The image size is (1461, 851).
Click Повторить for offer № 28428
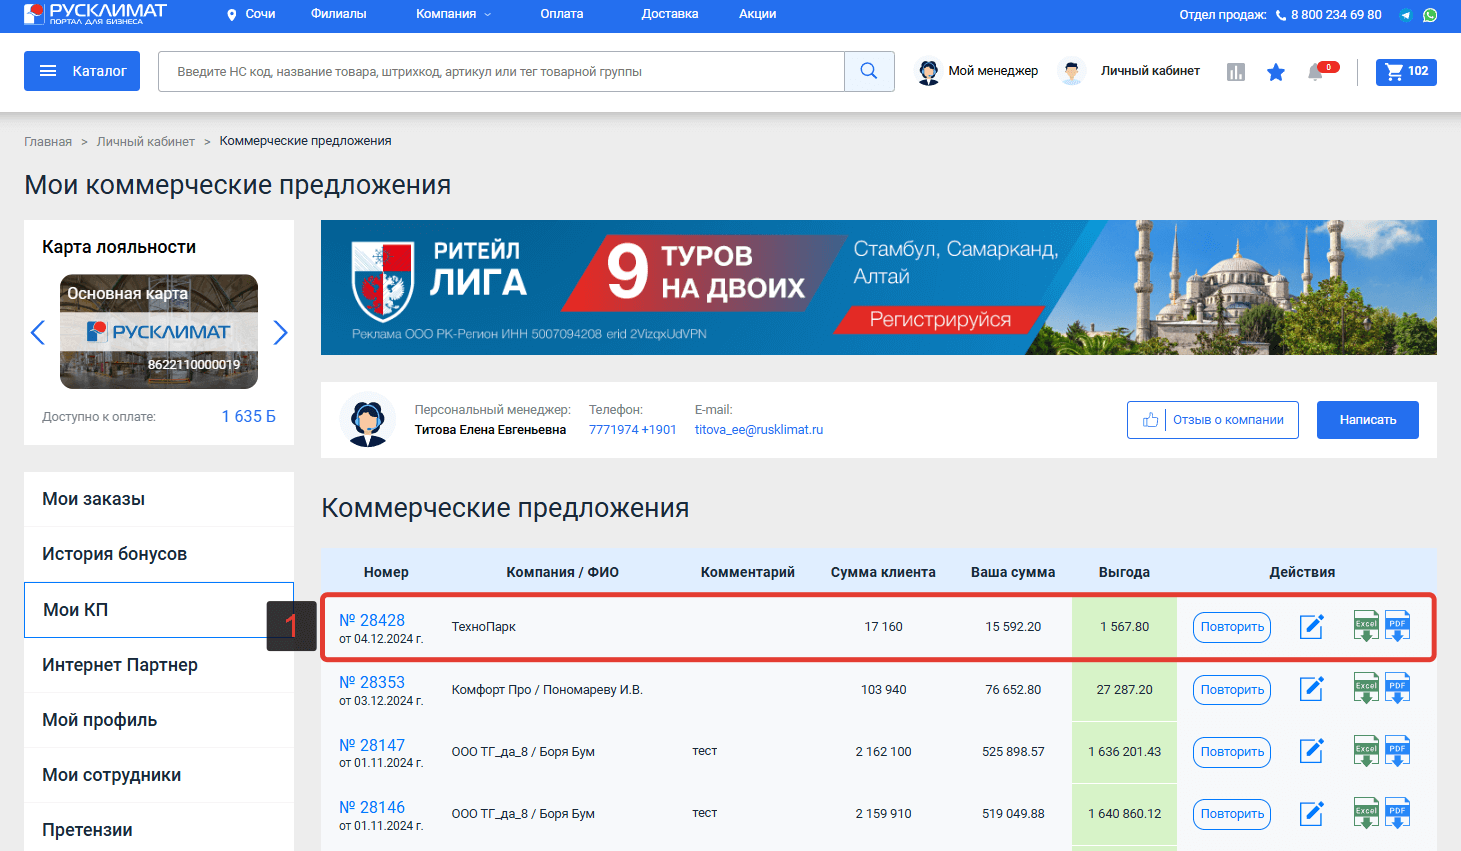tap(1232, 627)
